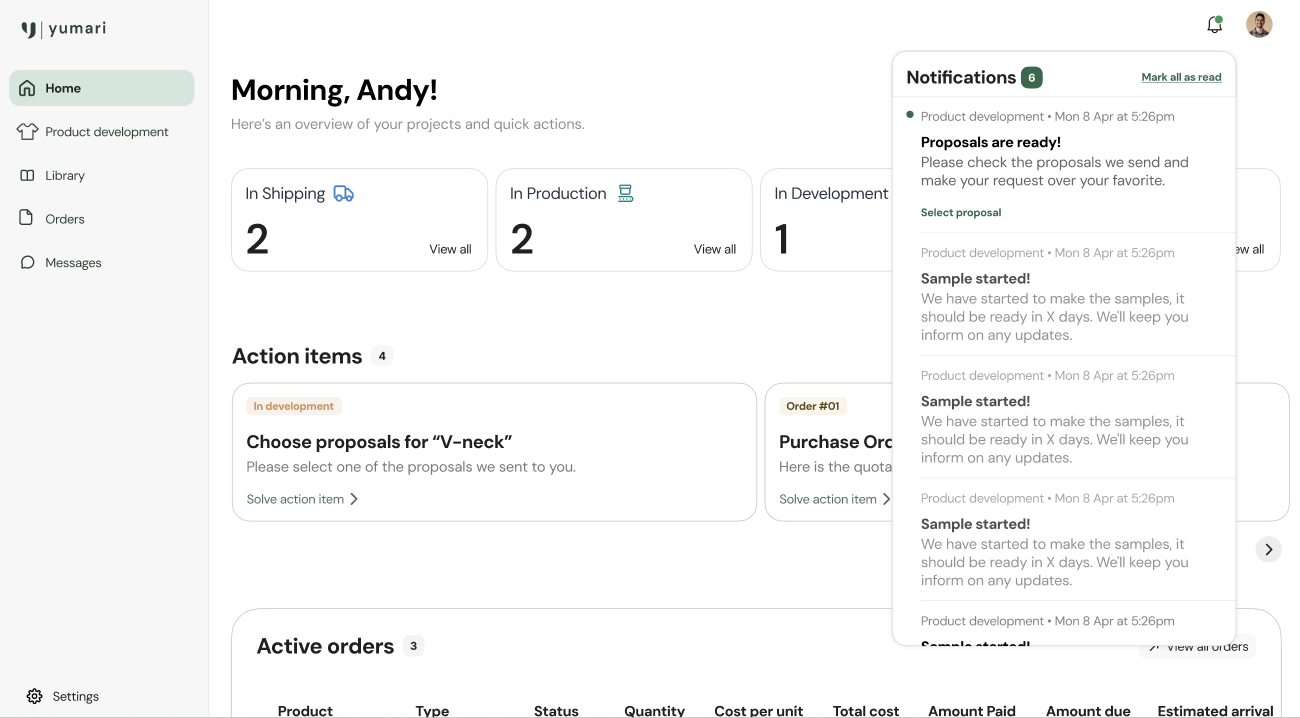
Task: Click the In Shipping truck icon
Action: (343, 194)
